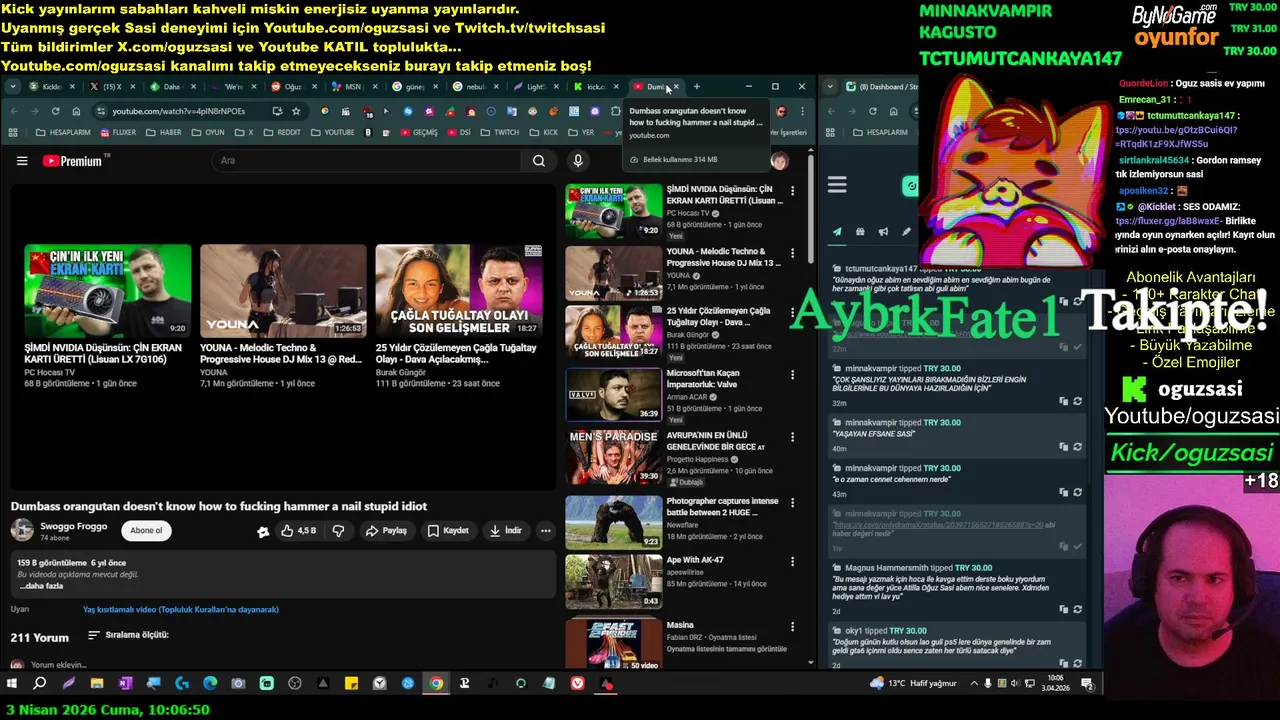Open the Windows Start menu
Screen dimensions: 1280x720
pos(12,684)
